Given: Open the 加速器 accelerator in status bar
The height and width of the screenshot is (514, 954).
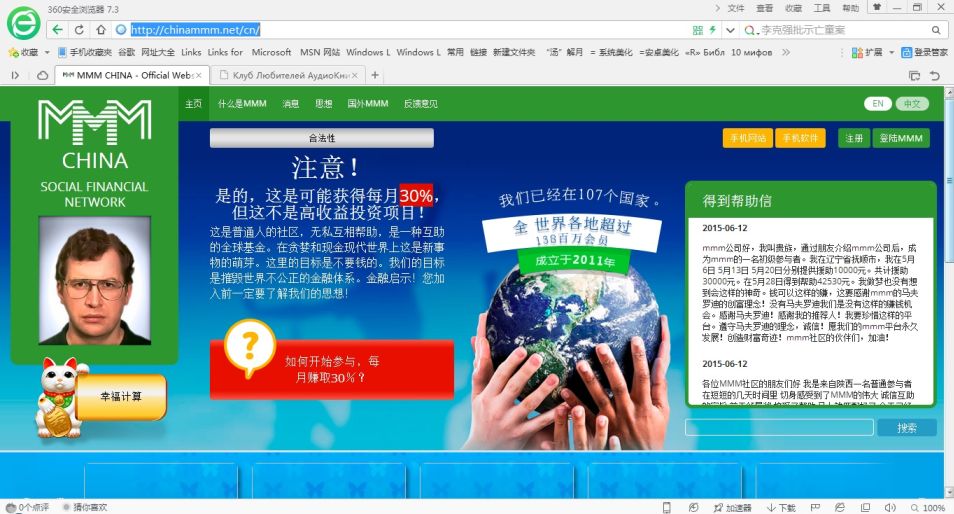Looking at the screenshot, I should coord(733,507).
